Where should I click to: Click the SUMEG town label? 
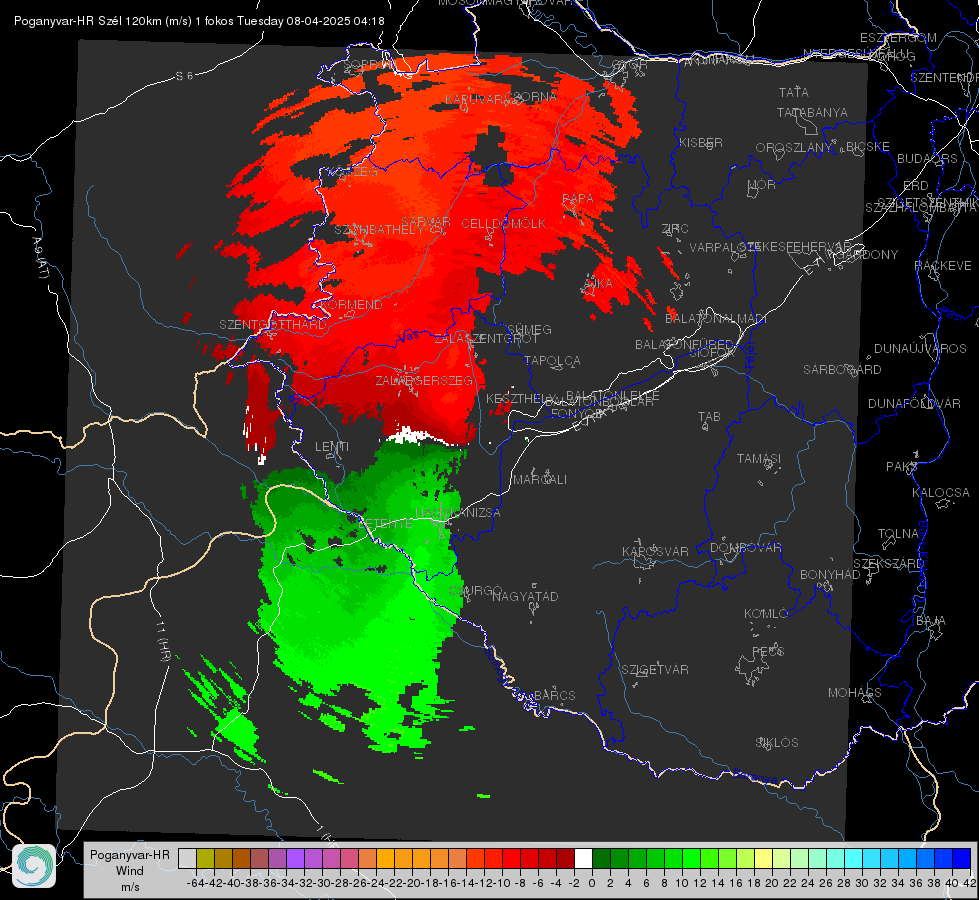[x=529, y=329]
